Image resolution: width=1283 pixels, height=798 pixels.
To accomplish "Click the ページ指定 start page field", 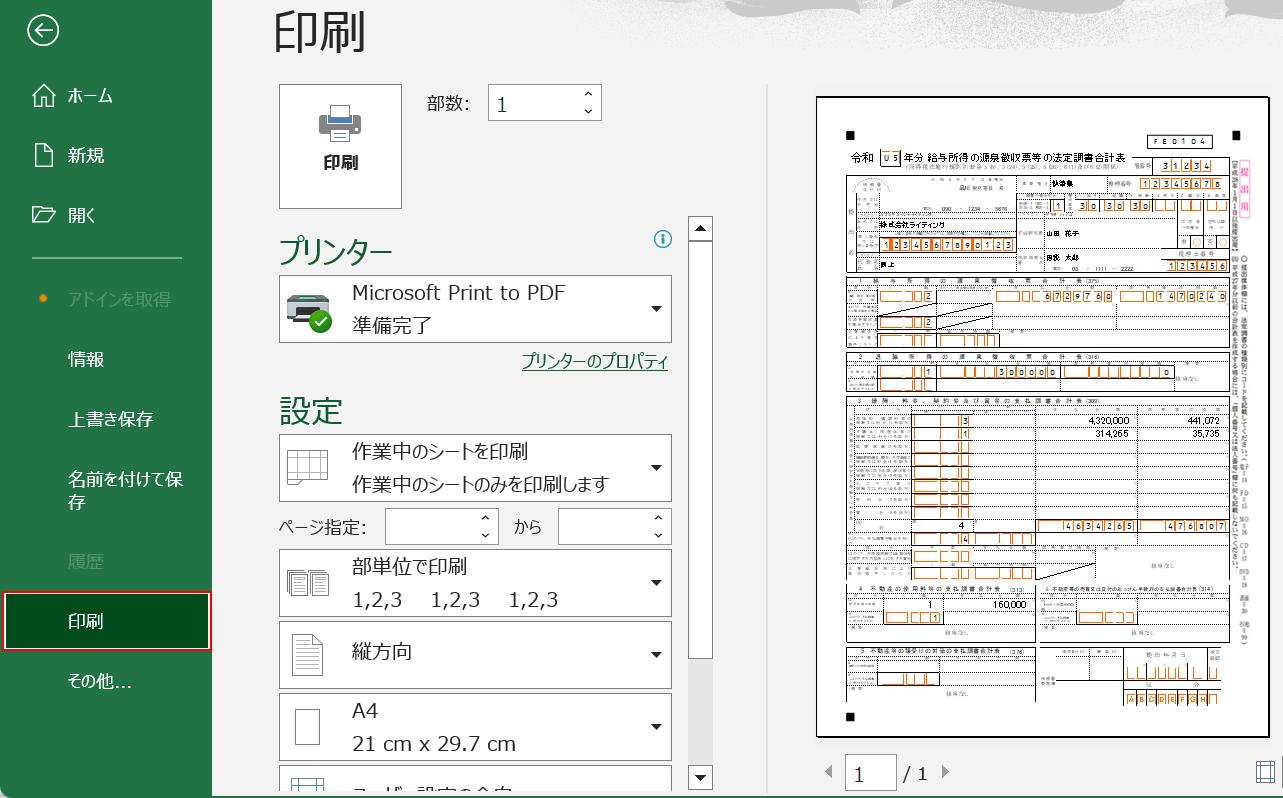I will click(430, 526).
